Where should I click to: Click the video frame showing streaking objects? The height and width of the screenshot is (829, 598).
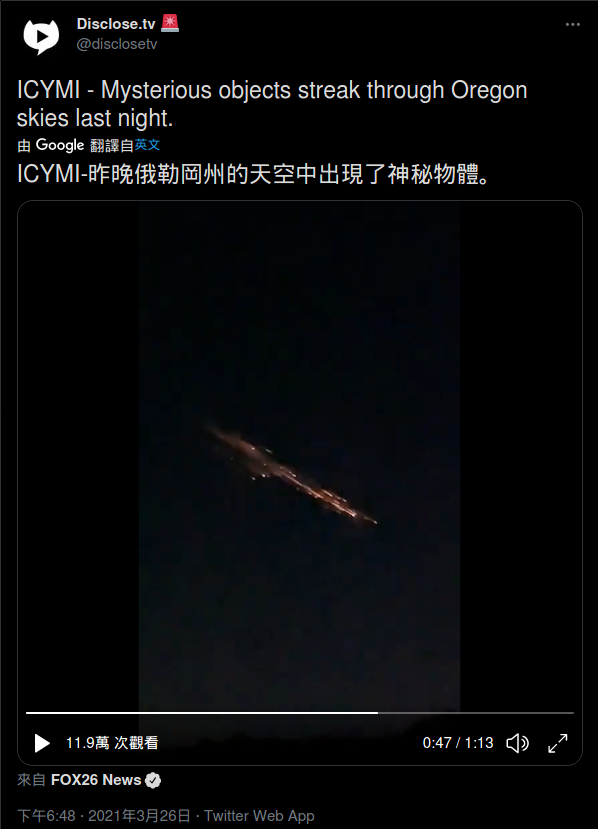coord(299,456)
